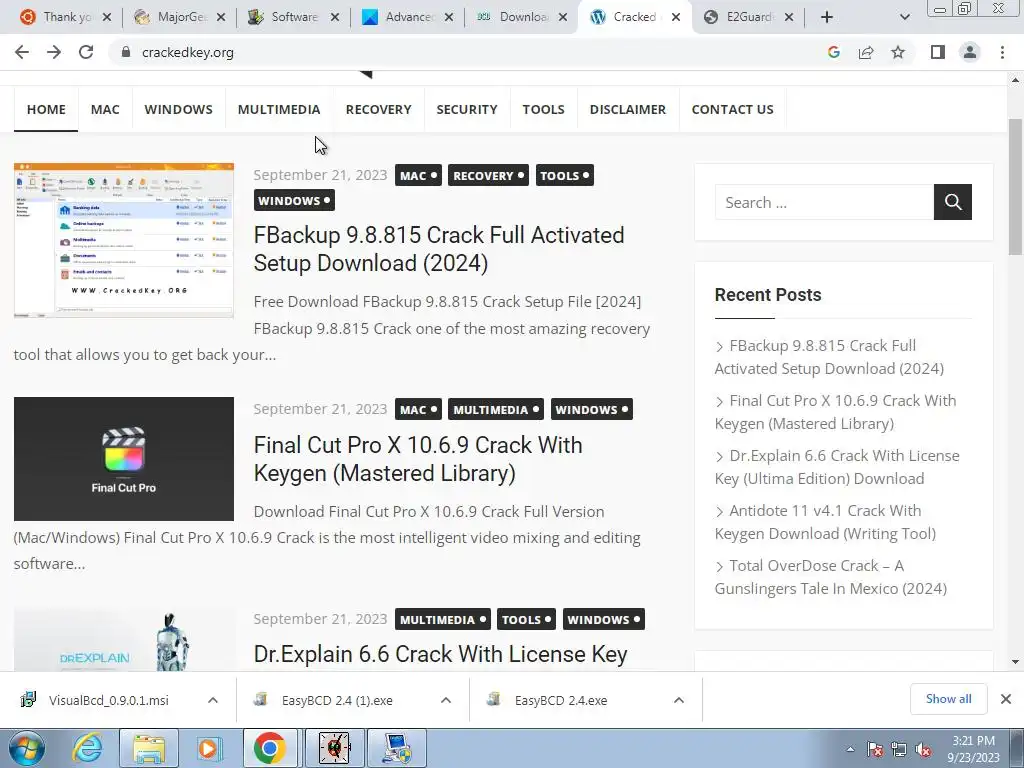Select RECOVERY tag on FBackup post
This screenshot has height=768, width=1024.
tap(488, 175)
